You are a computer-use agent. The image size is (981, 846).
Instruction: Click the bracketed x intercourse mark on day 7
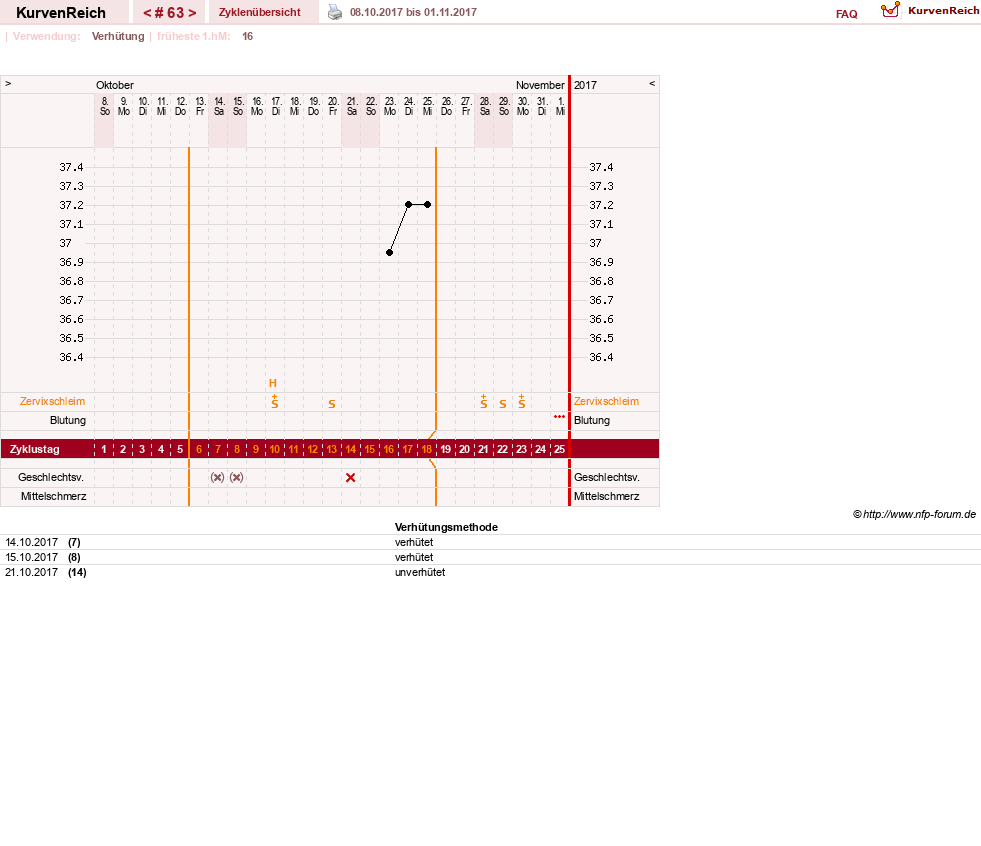pyautogui.click(x=217, y=477)
